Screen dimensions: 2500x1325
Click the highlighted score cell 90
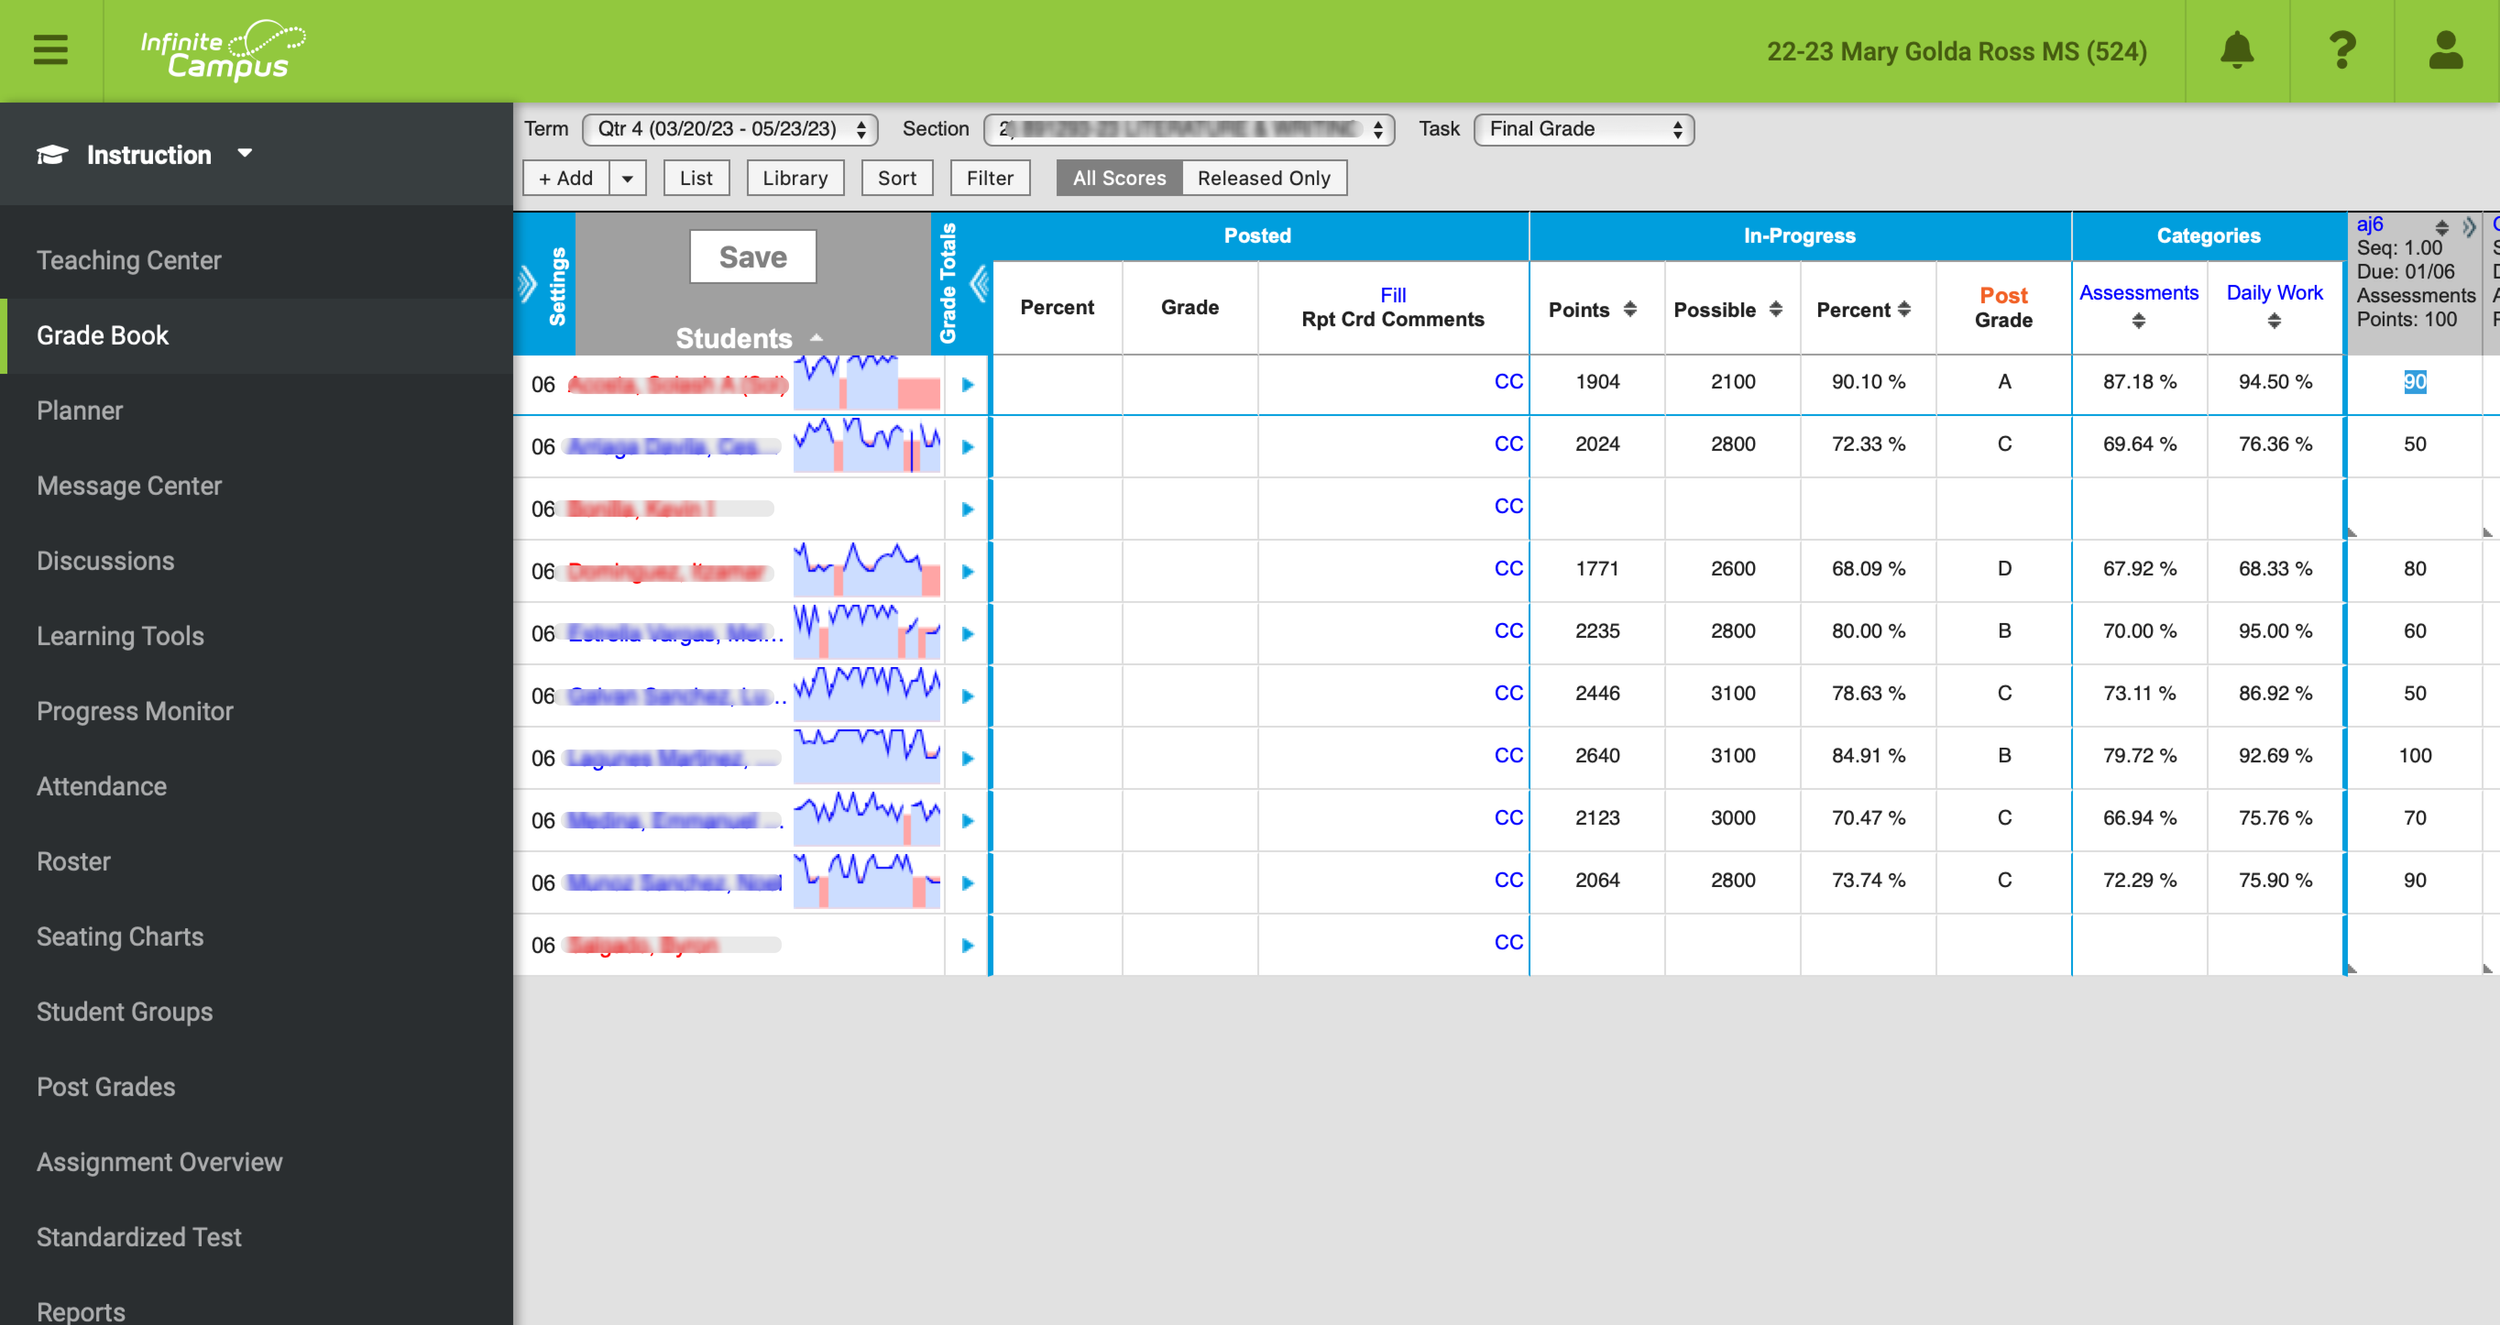2414,382
